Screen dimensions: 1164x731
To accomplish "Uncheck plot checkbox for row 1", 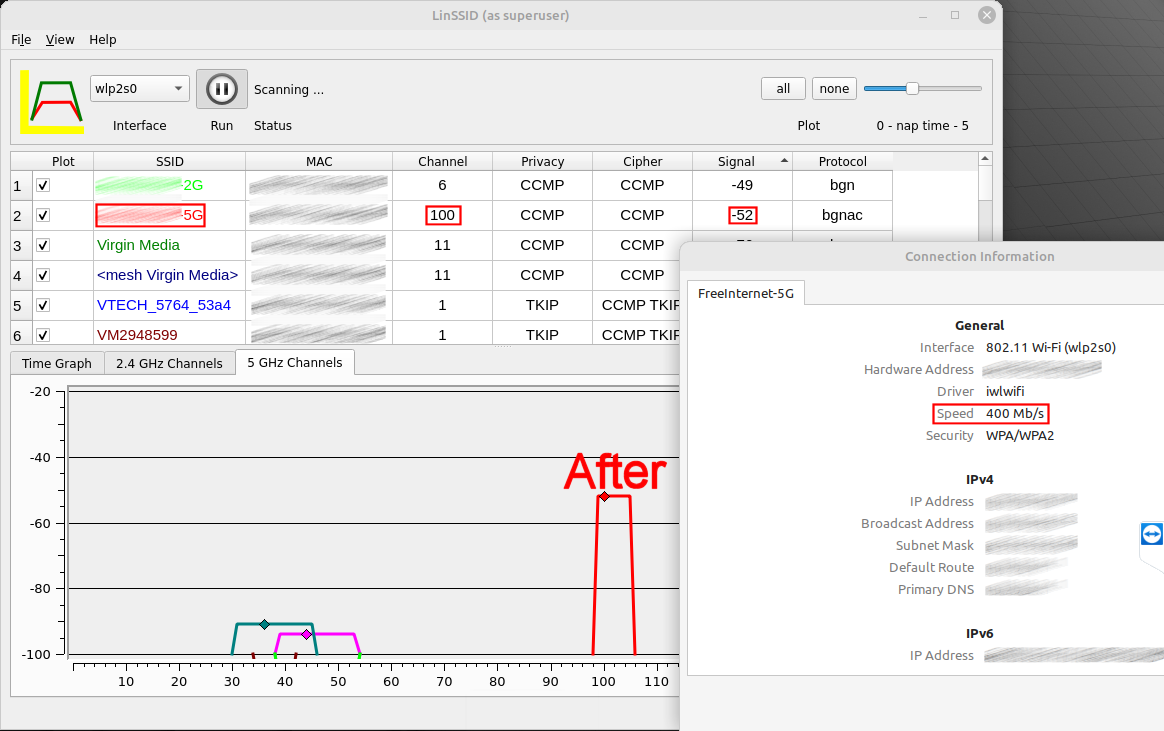I will (x=43, y=185).
